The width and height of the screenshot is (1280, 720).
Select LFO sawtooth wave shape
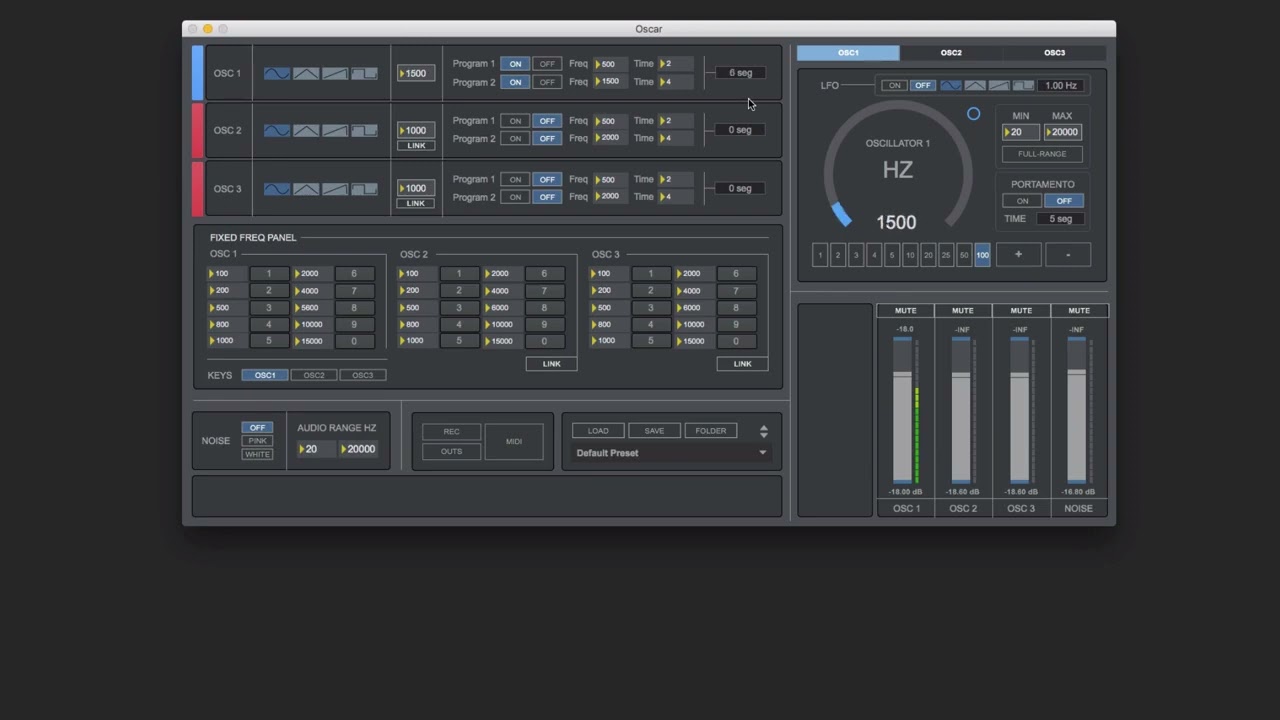[998, 85]
